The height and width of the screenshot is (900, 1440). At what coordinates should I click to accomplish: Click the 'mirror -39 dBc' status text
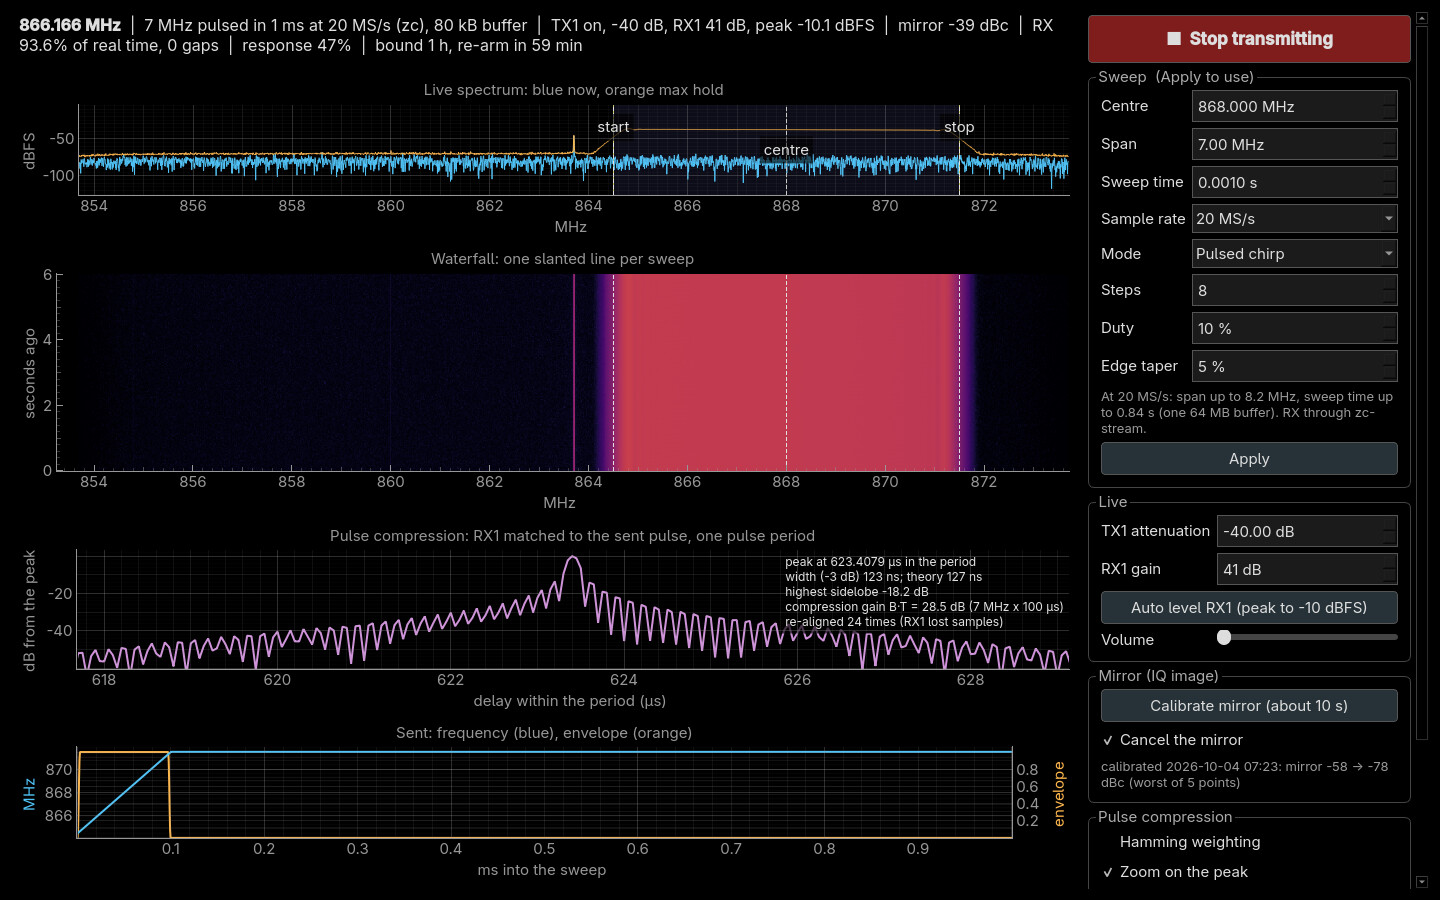[953, 25]
